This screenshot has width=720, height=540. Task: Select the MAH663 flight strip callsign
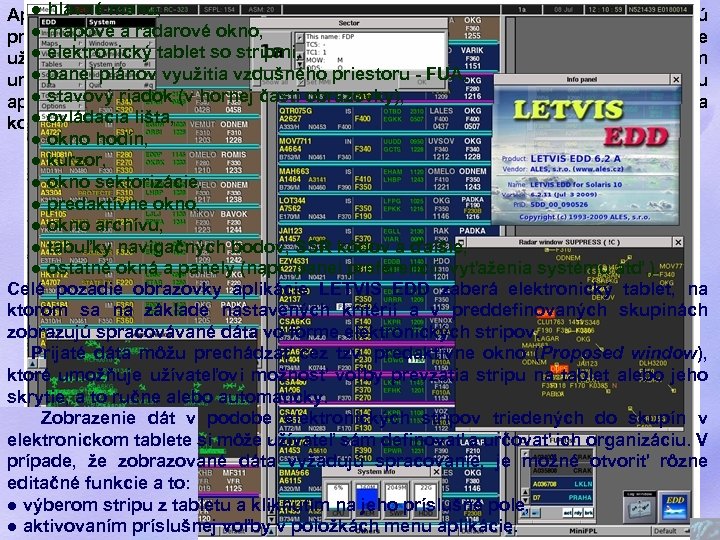(294, 171)
